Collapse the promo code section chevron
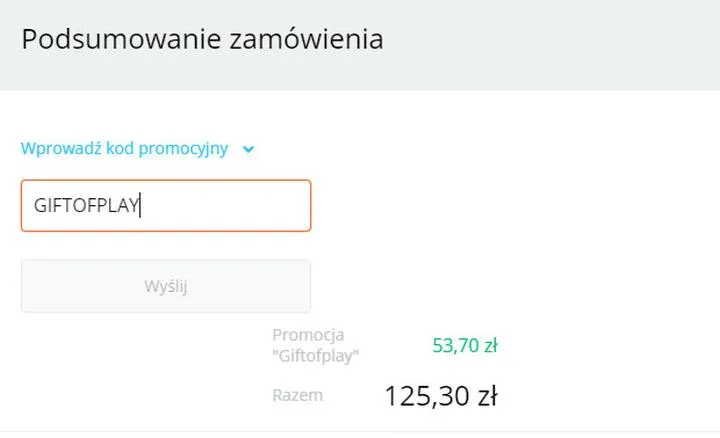The image size is (720, 438). [249, 149]
